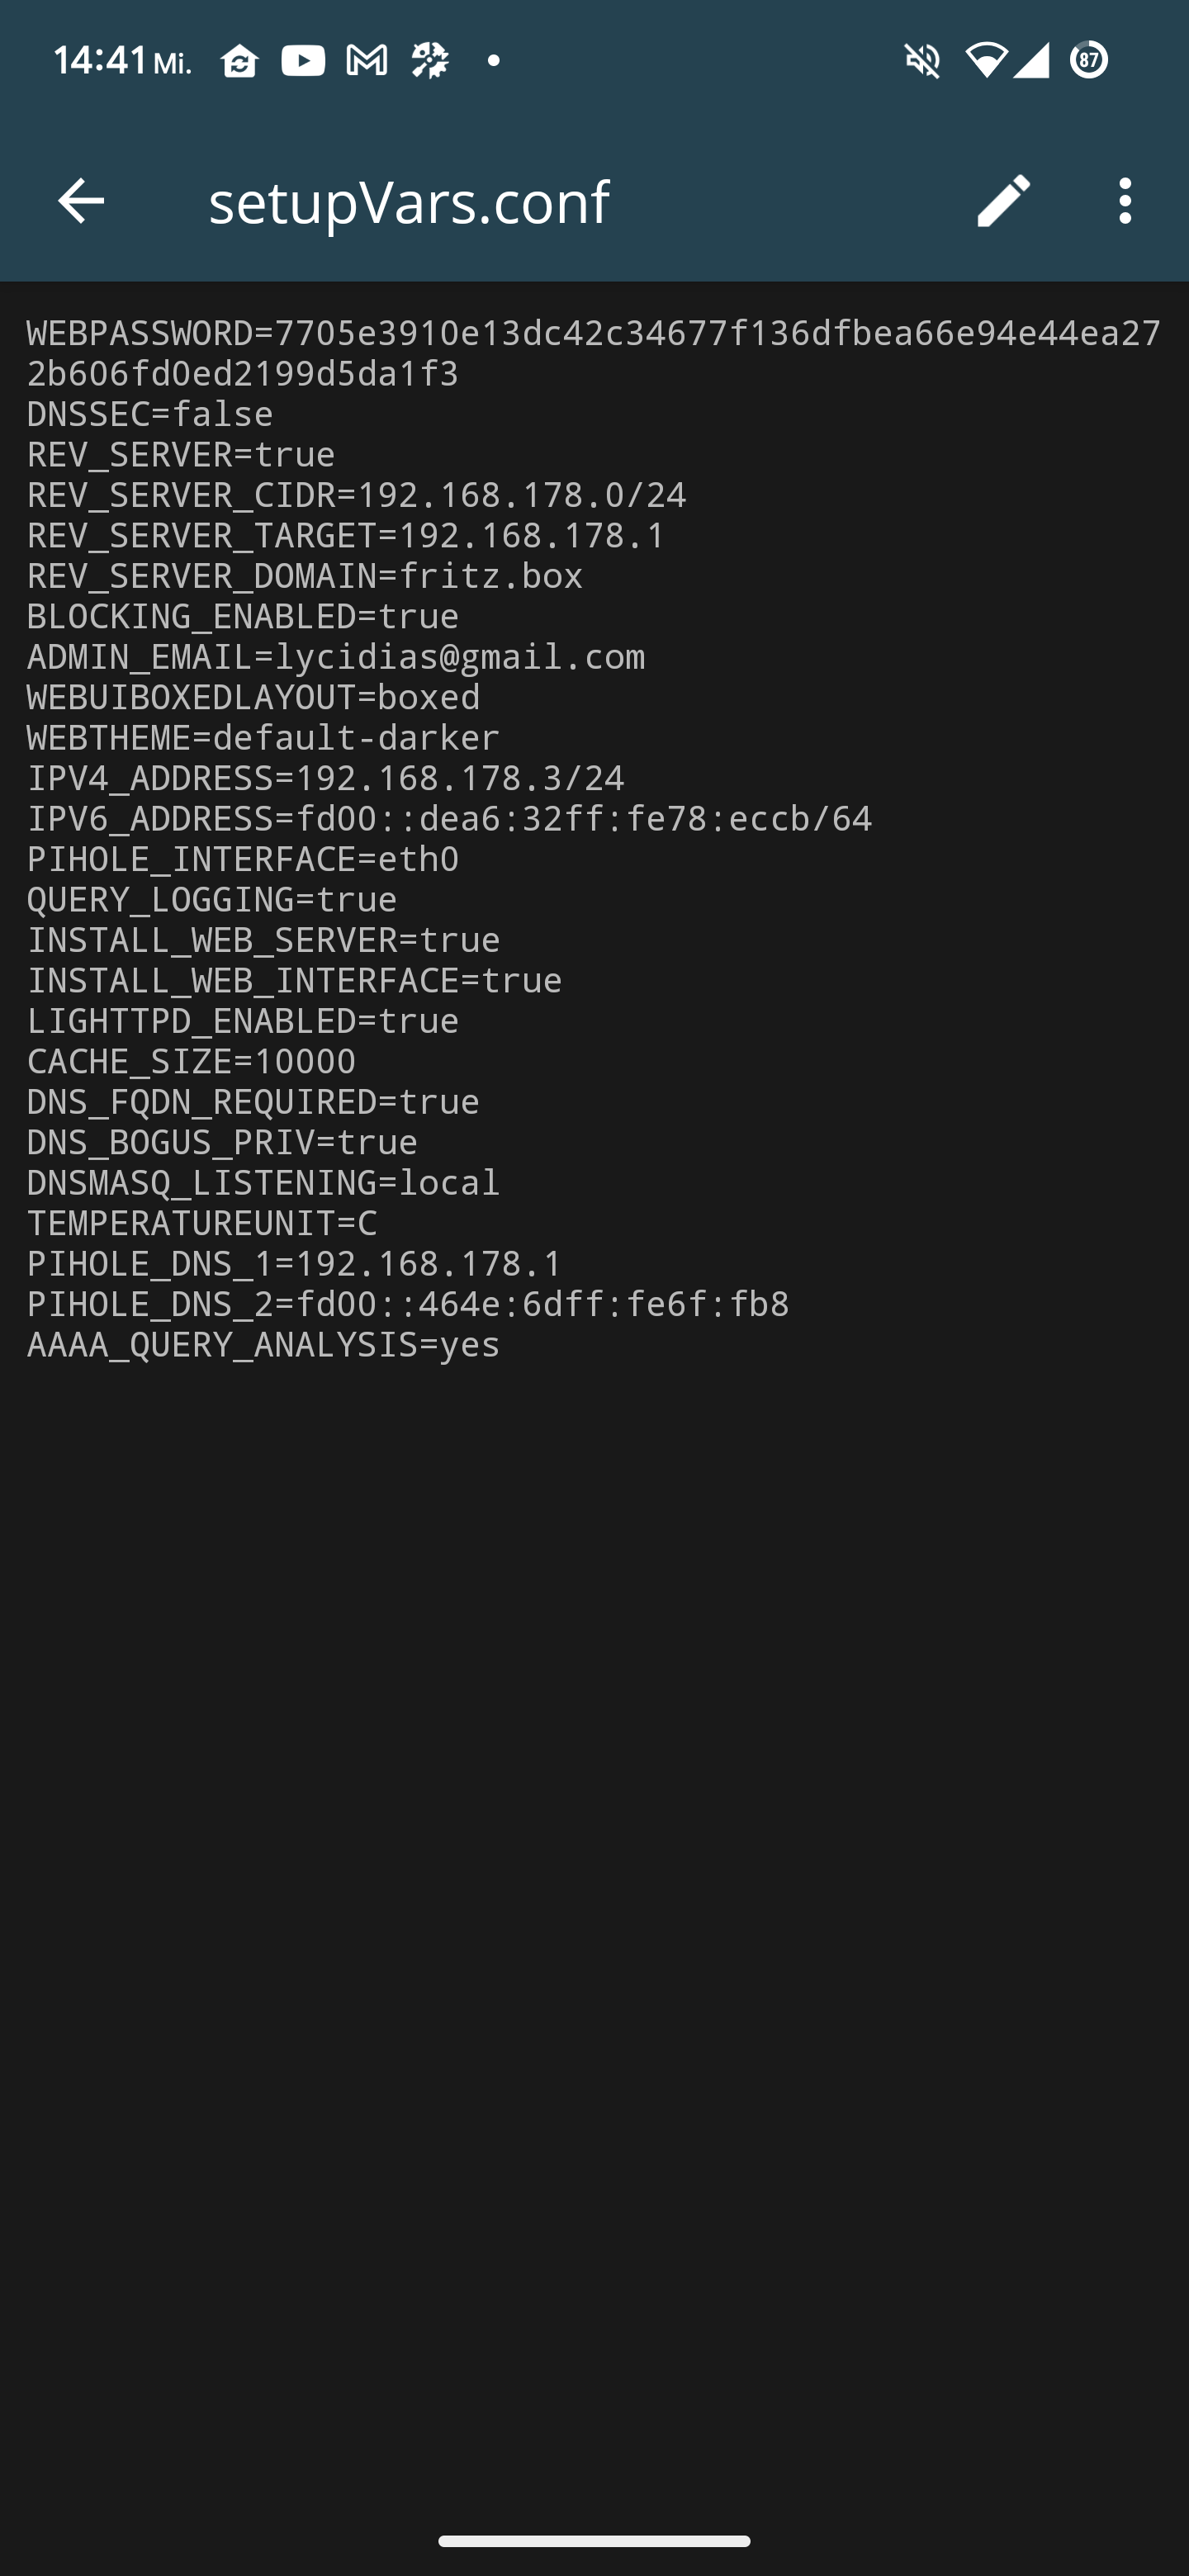The image size is (1189, 2576).
Task: Tap the IPV6_ADDRESS line
Action: (449, 818)
